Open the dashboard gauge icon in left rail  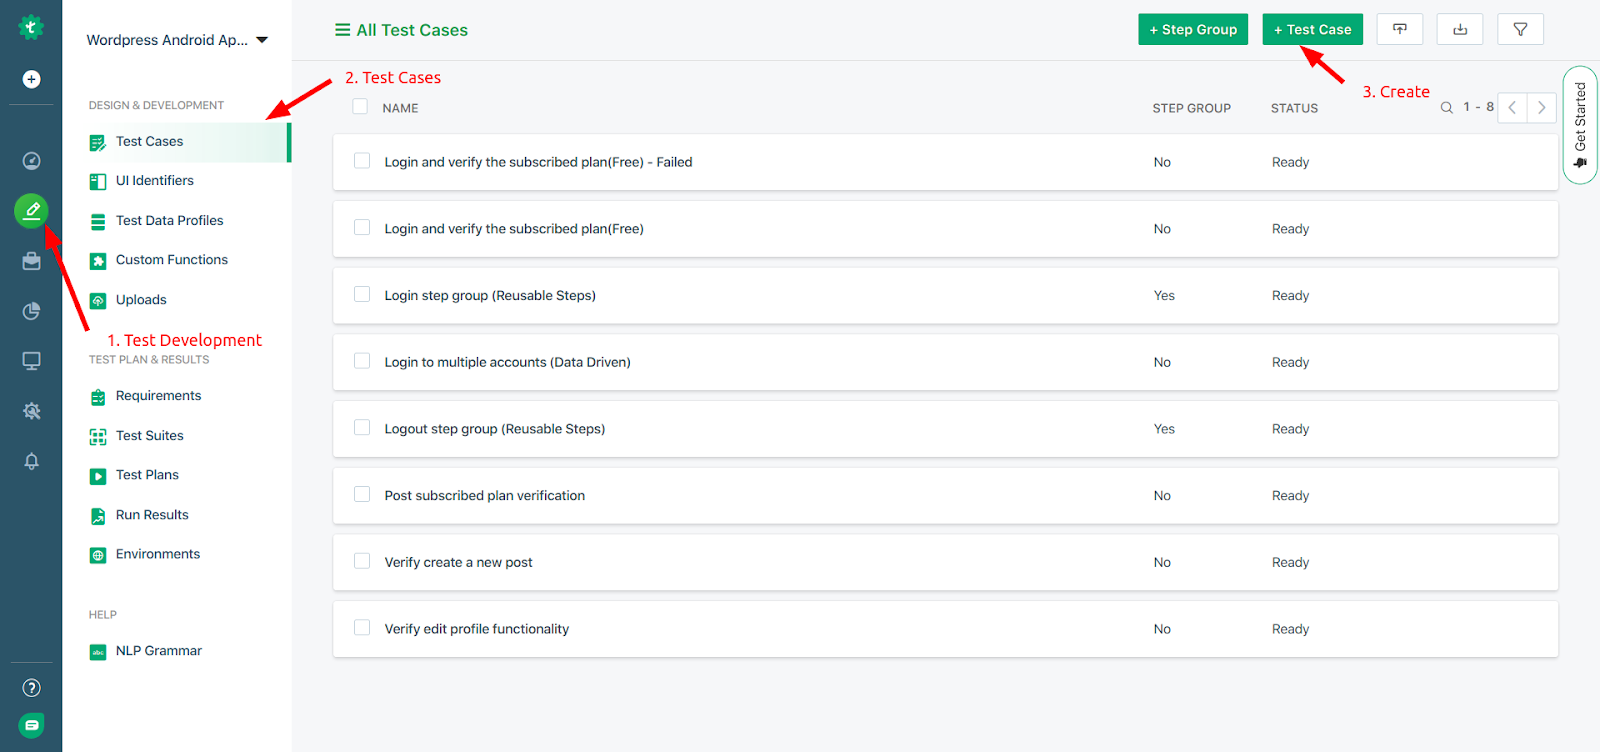click(32, 161)
